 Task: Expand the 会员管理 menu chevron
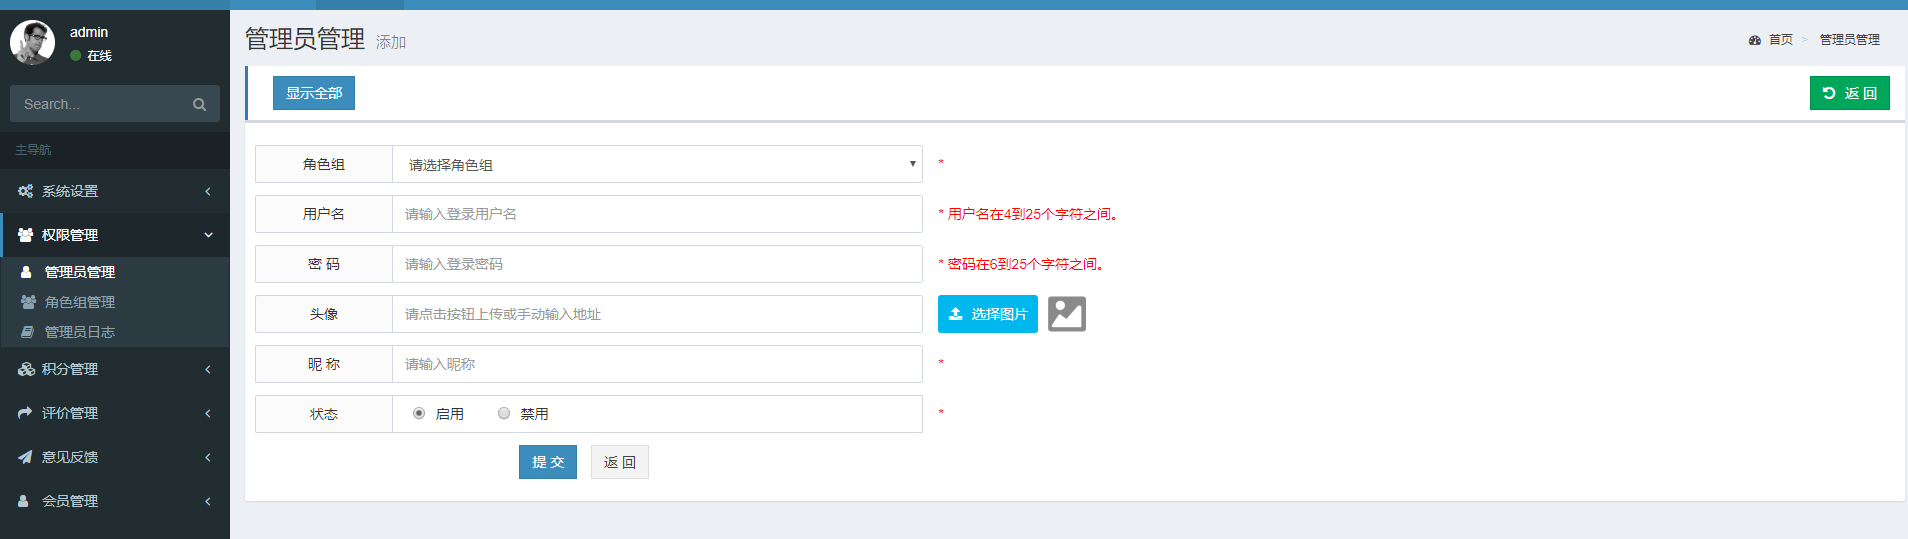coord(208,501)
